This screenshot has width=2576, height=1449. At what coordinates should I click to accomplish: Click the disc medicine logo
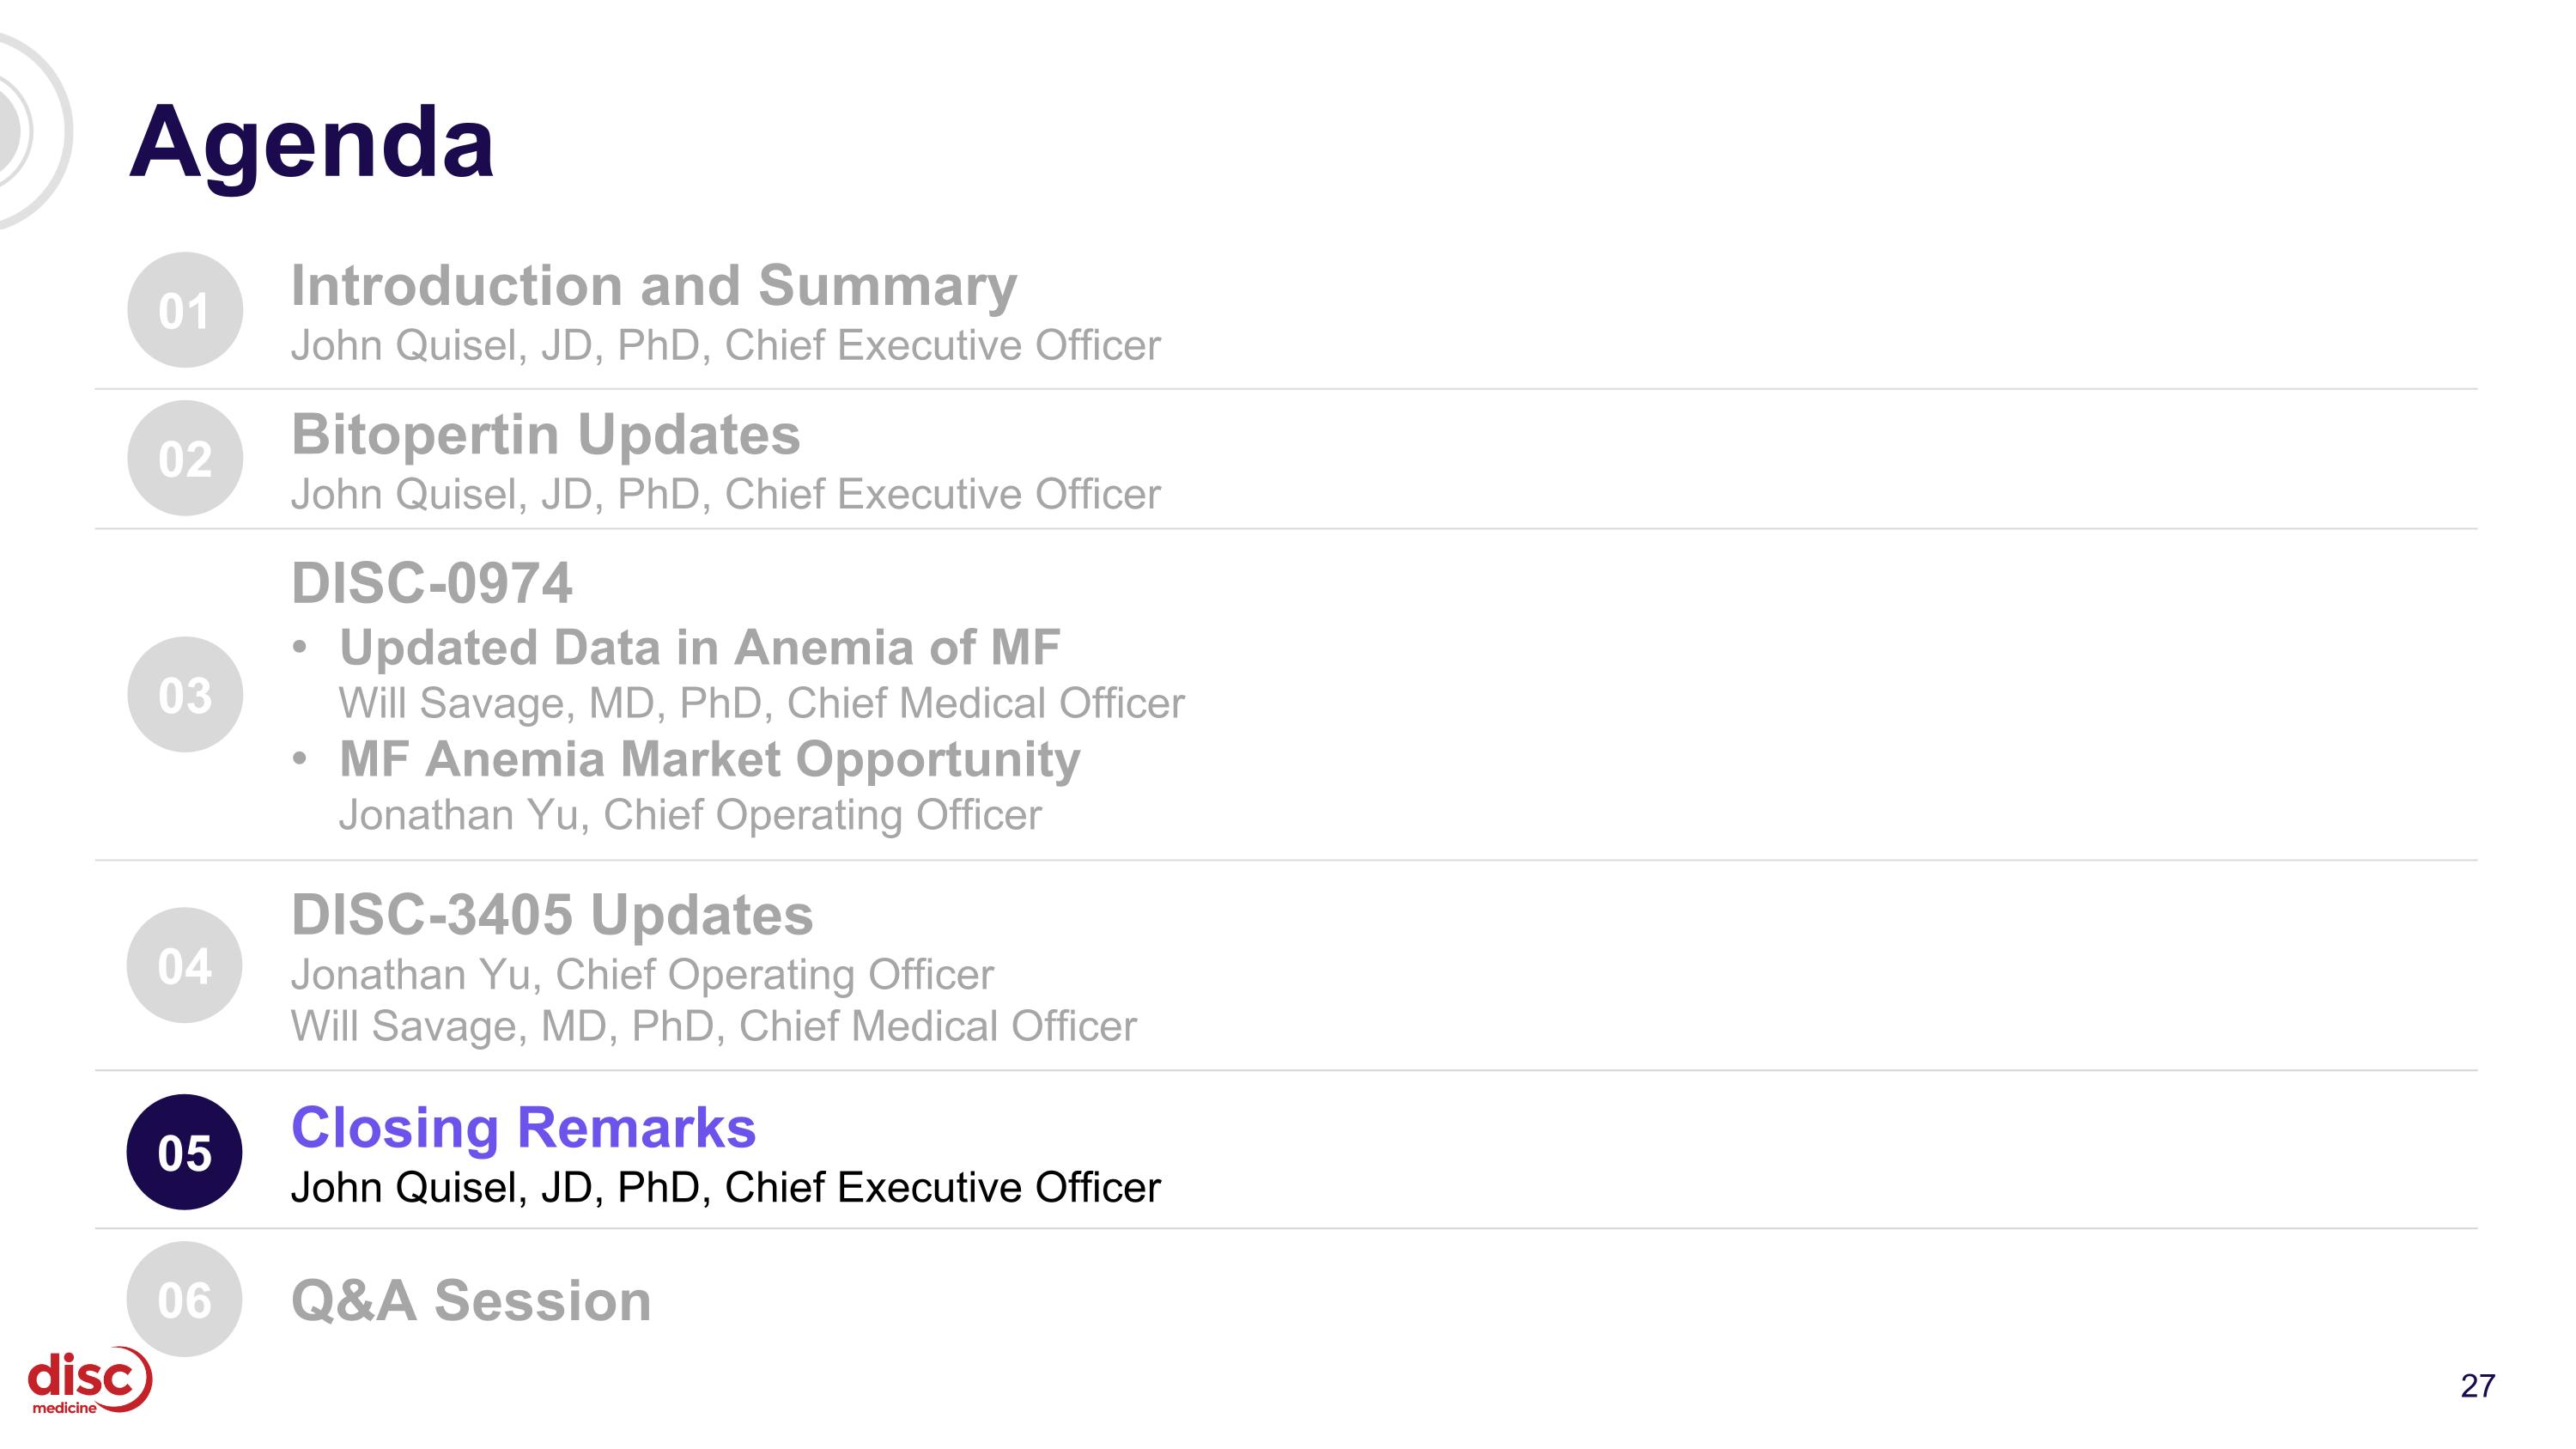click(x=89, y=1380)
